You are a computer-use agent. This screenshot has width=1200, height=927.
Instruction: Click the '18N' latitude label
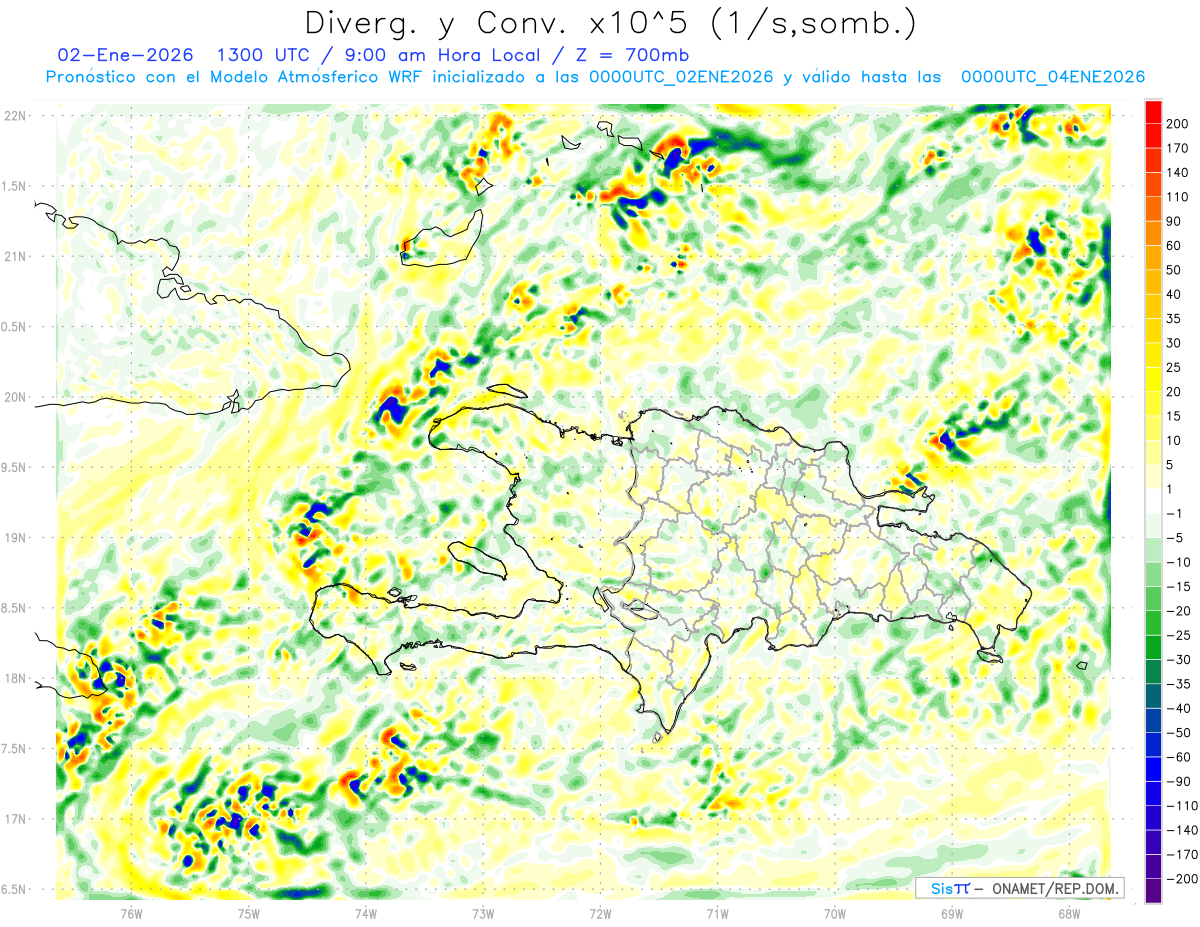pyautogui.click(x=14, y=679)
